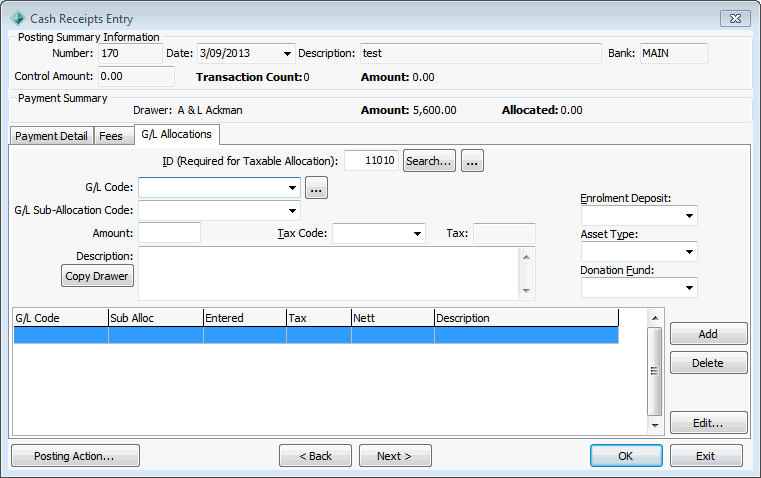
Task: Select the highlighted blank allocation row
Action: tap(316, 335)
